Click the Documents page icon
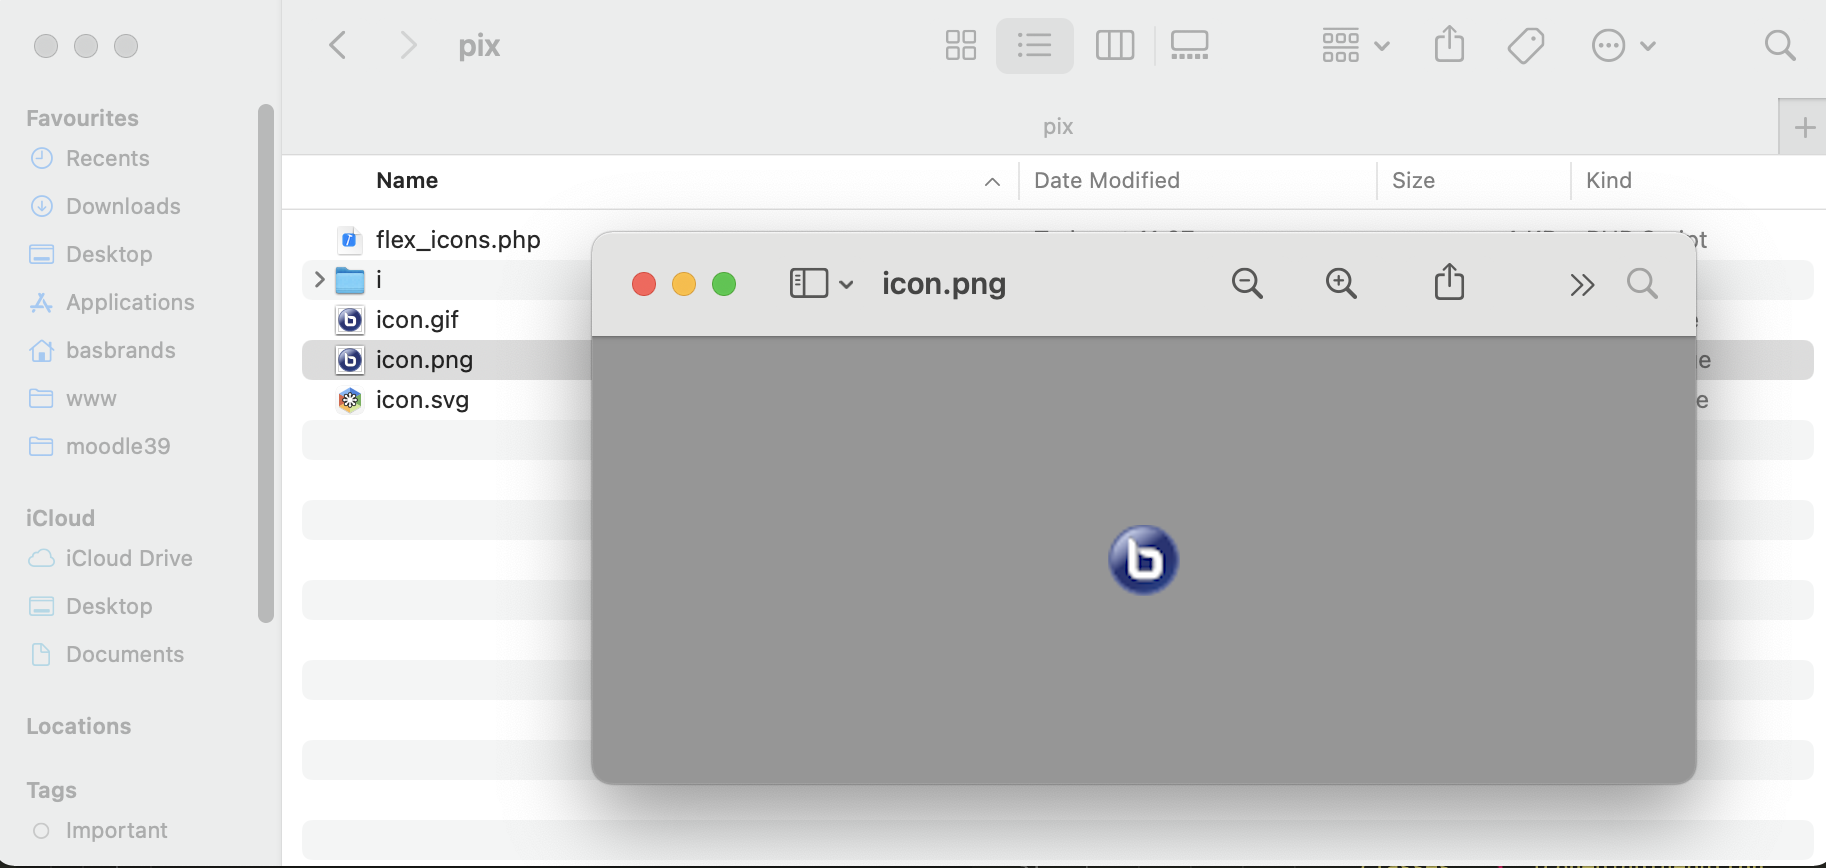 point(41,654)
